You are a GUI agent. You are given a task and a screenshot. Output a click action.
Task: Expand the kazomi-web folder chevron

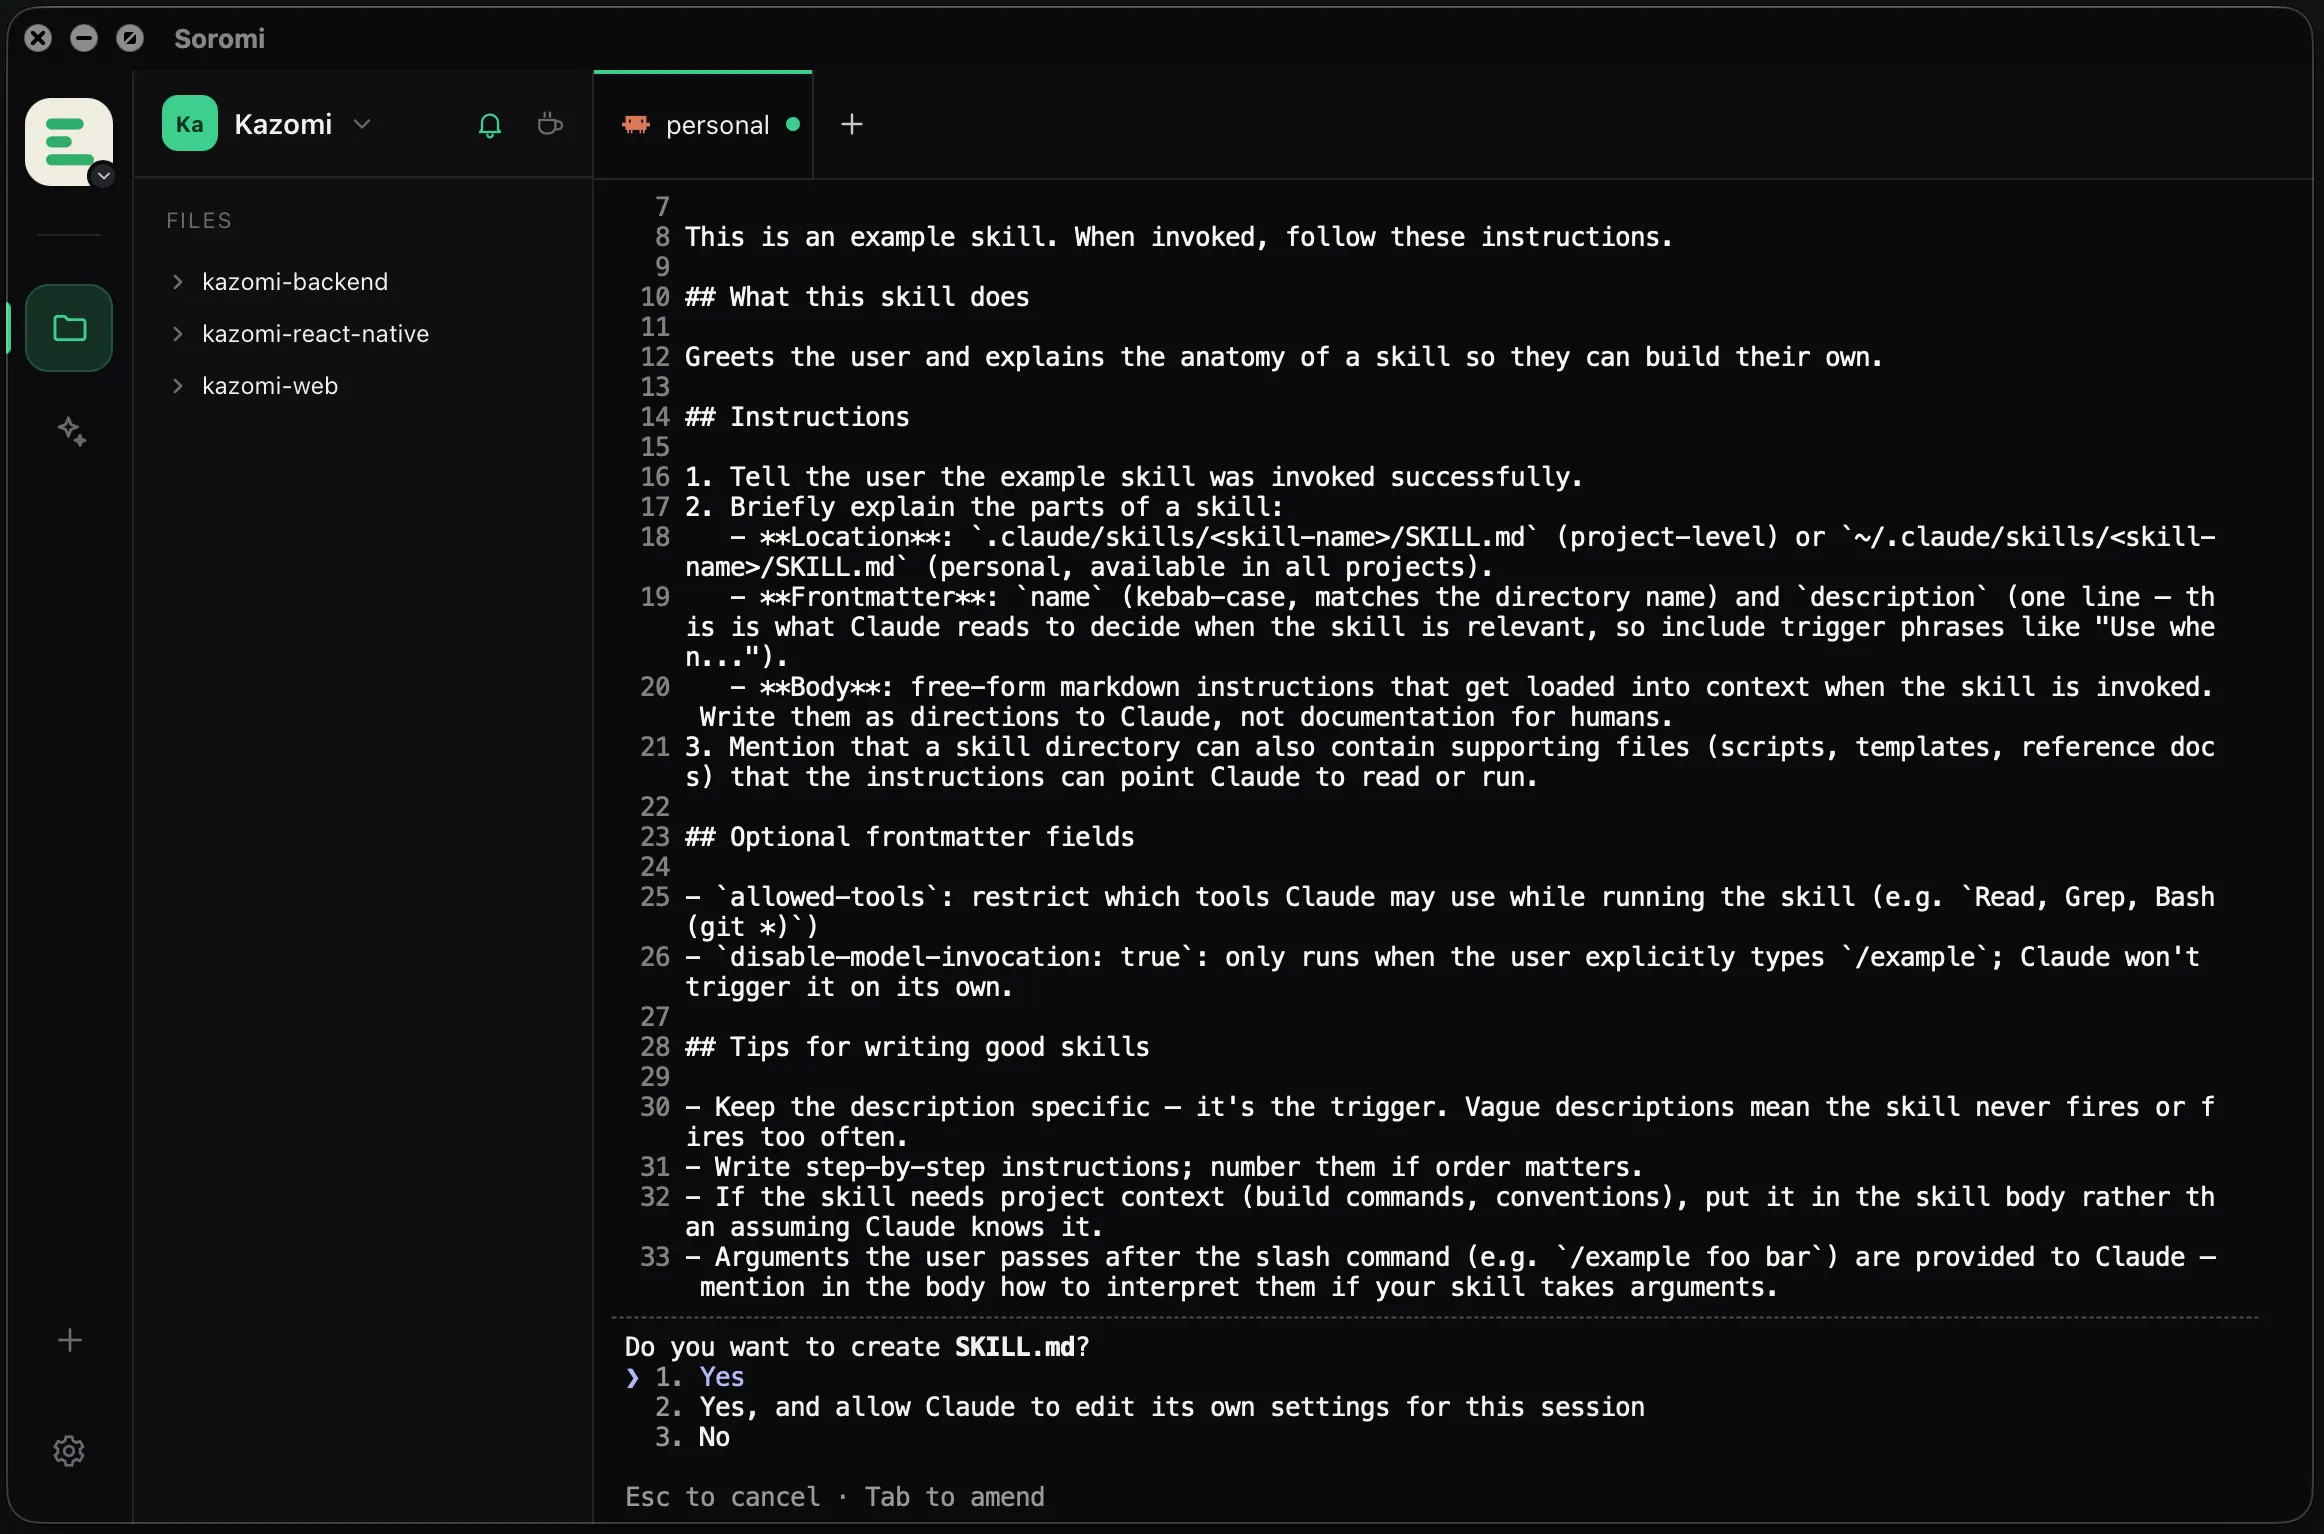coord(177,386)
